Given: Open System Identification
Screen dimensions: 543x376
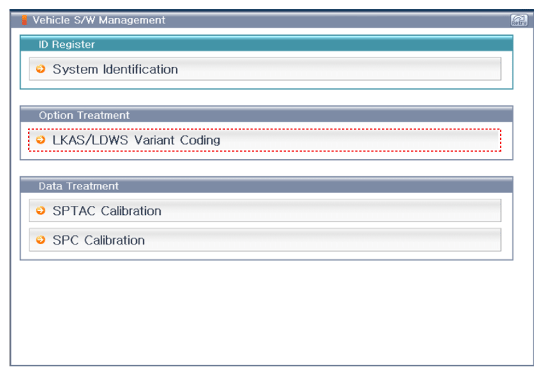Looking at the screenshot, I should tap(265, 69).
